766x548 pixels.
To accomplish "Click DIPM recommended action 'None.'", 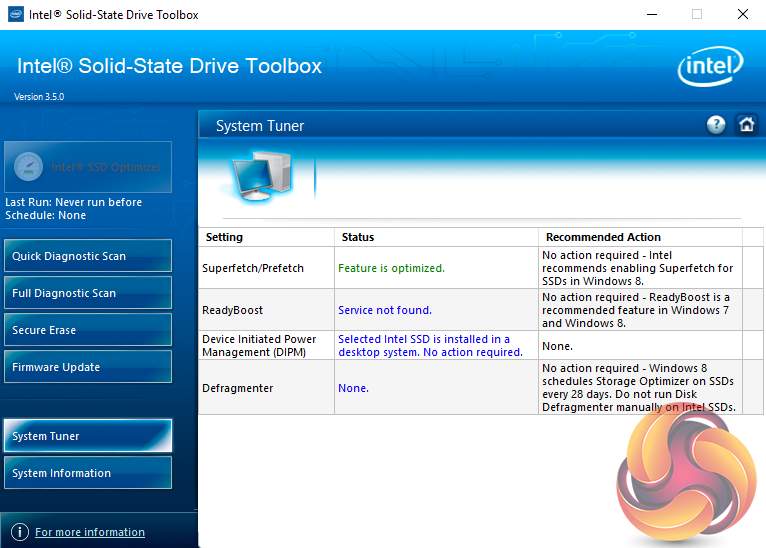I will [x=557, y=346].
